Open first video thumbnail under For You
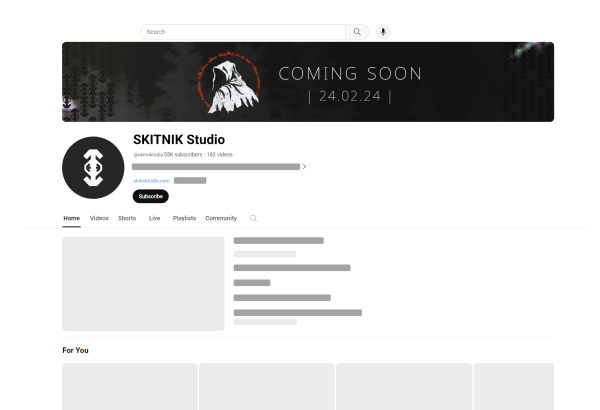This screenshot has height=410, width=600. (129, 386)
